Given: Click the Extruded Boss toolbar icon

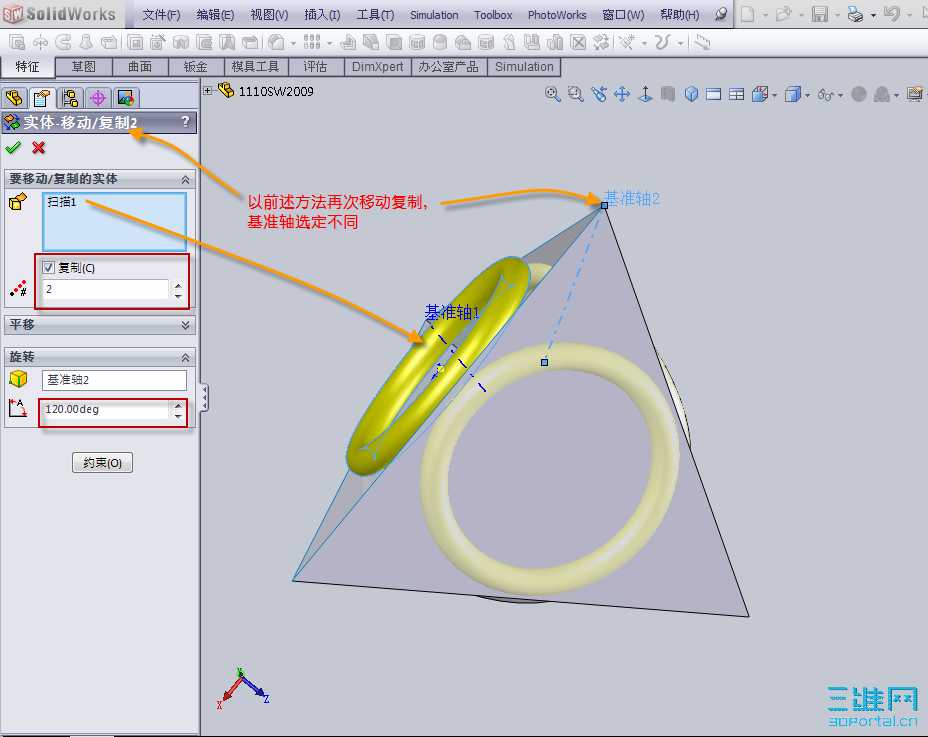Looking at the screenshot, I should (17, 42).
